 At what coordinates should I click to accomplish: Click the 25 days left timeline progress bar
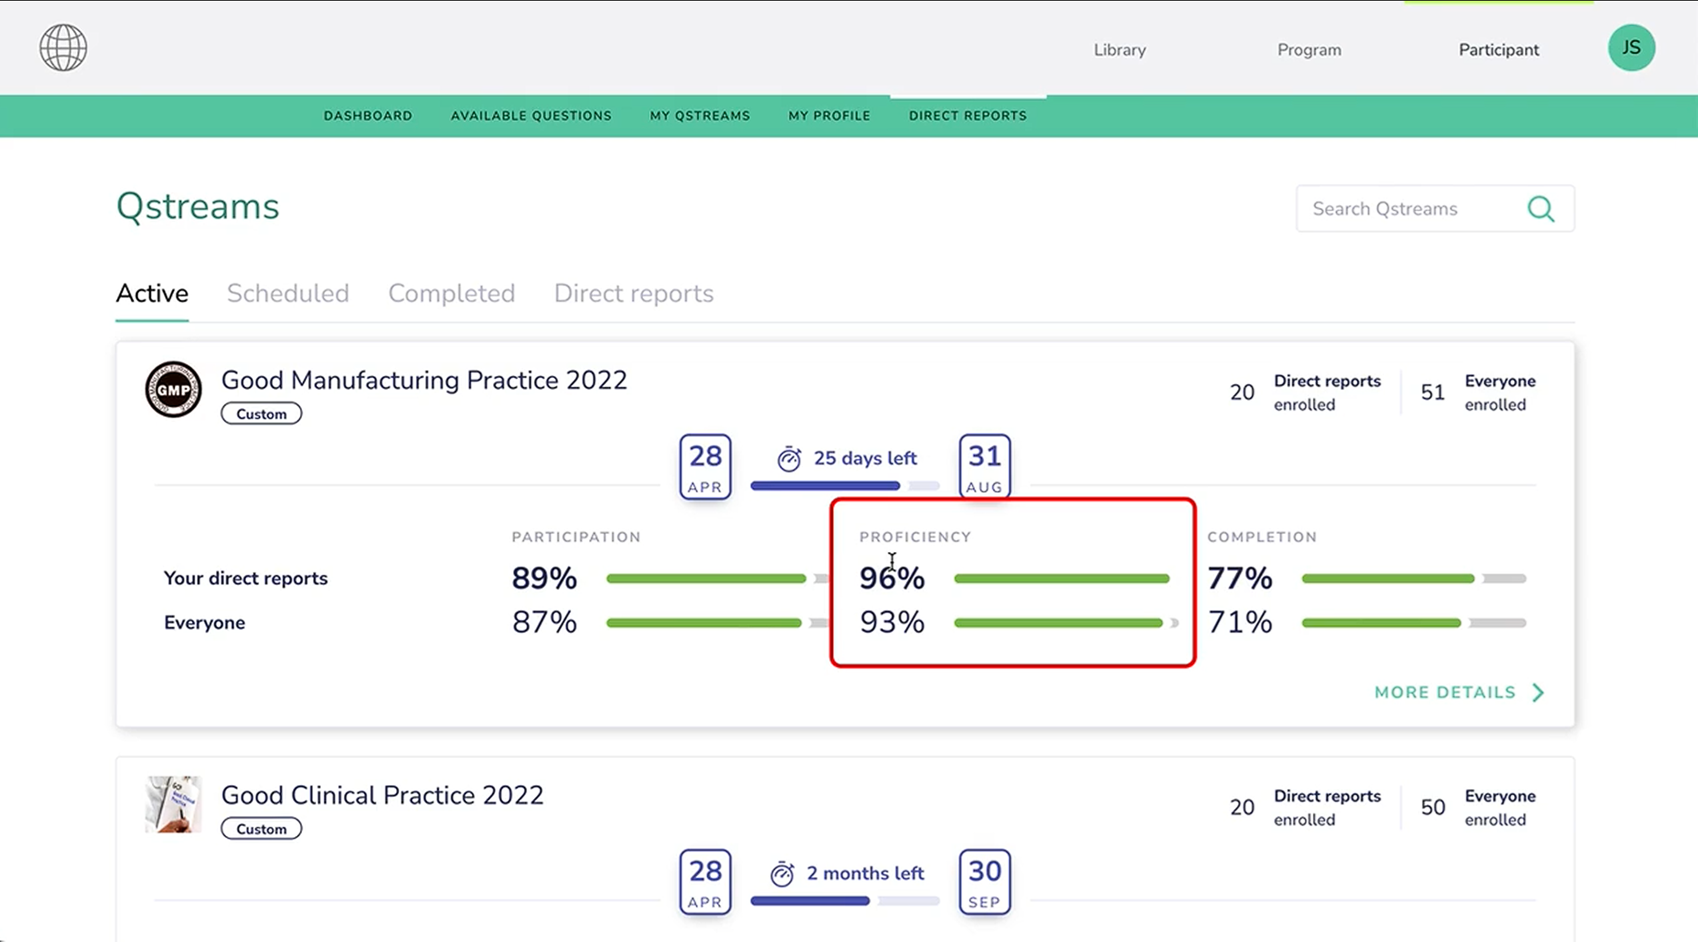coord(845,486)
